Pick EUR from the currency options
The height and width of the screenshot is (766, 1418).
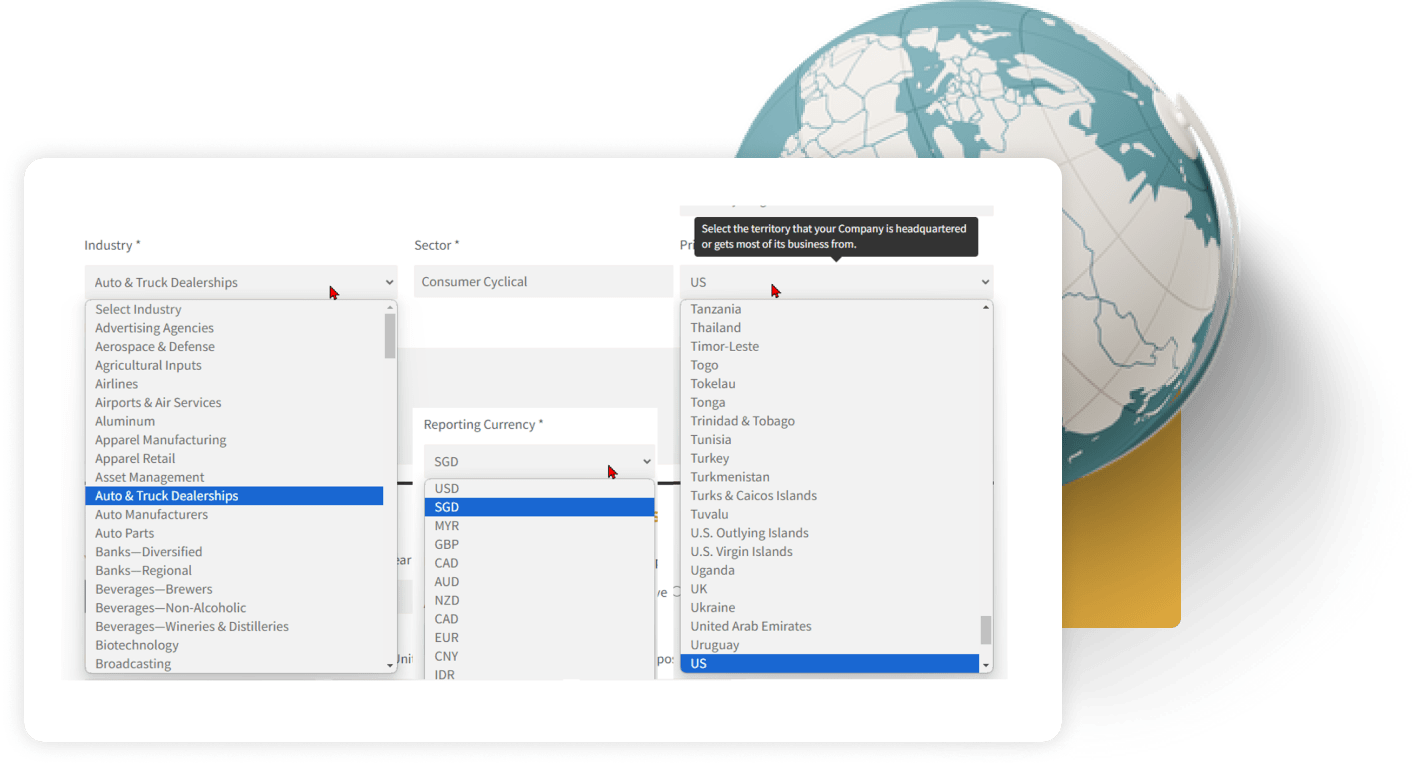click(x=447, y=638)
